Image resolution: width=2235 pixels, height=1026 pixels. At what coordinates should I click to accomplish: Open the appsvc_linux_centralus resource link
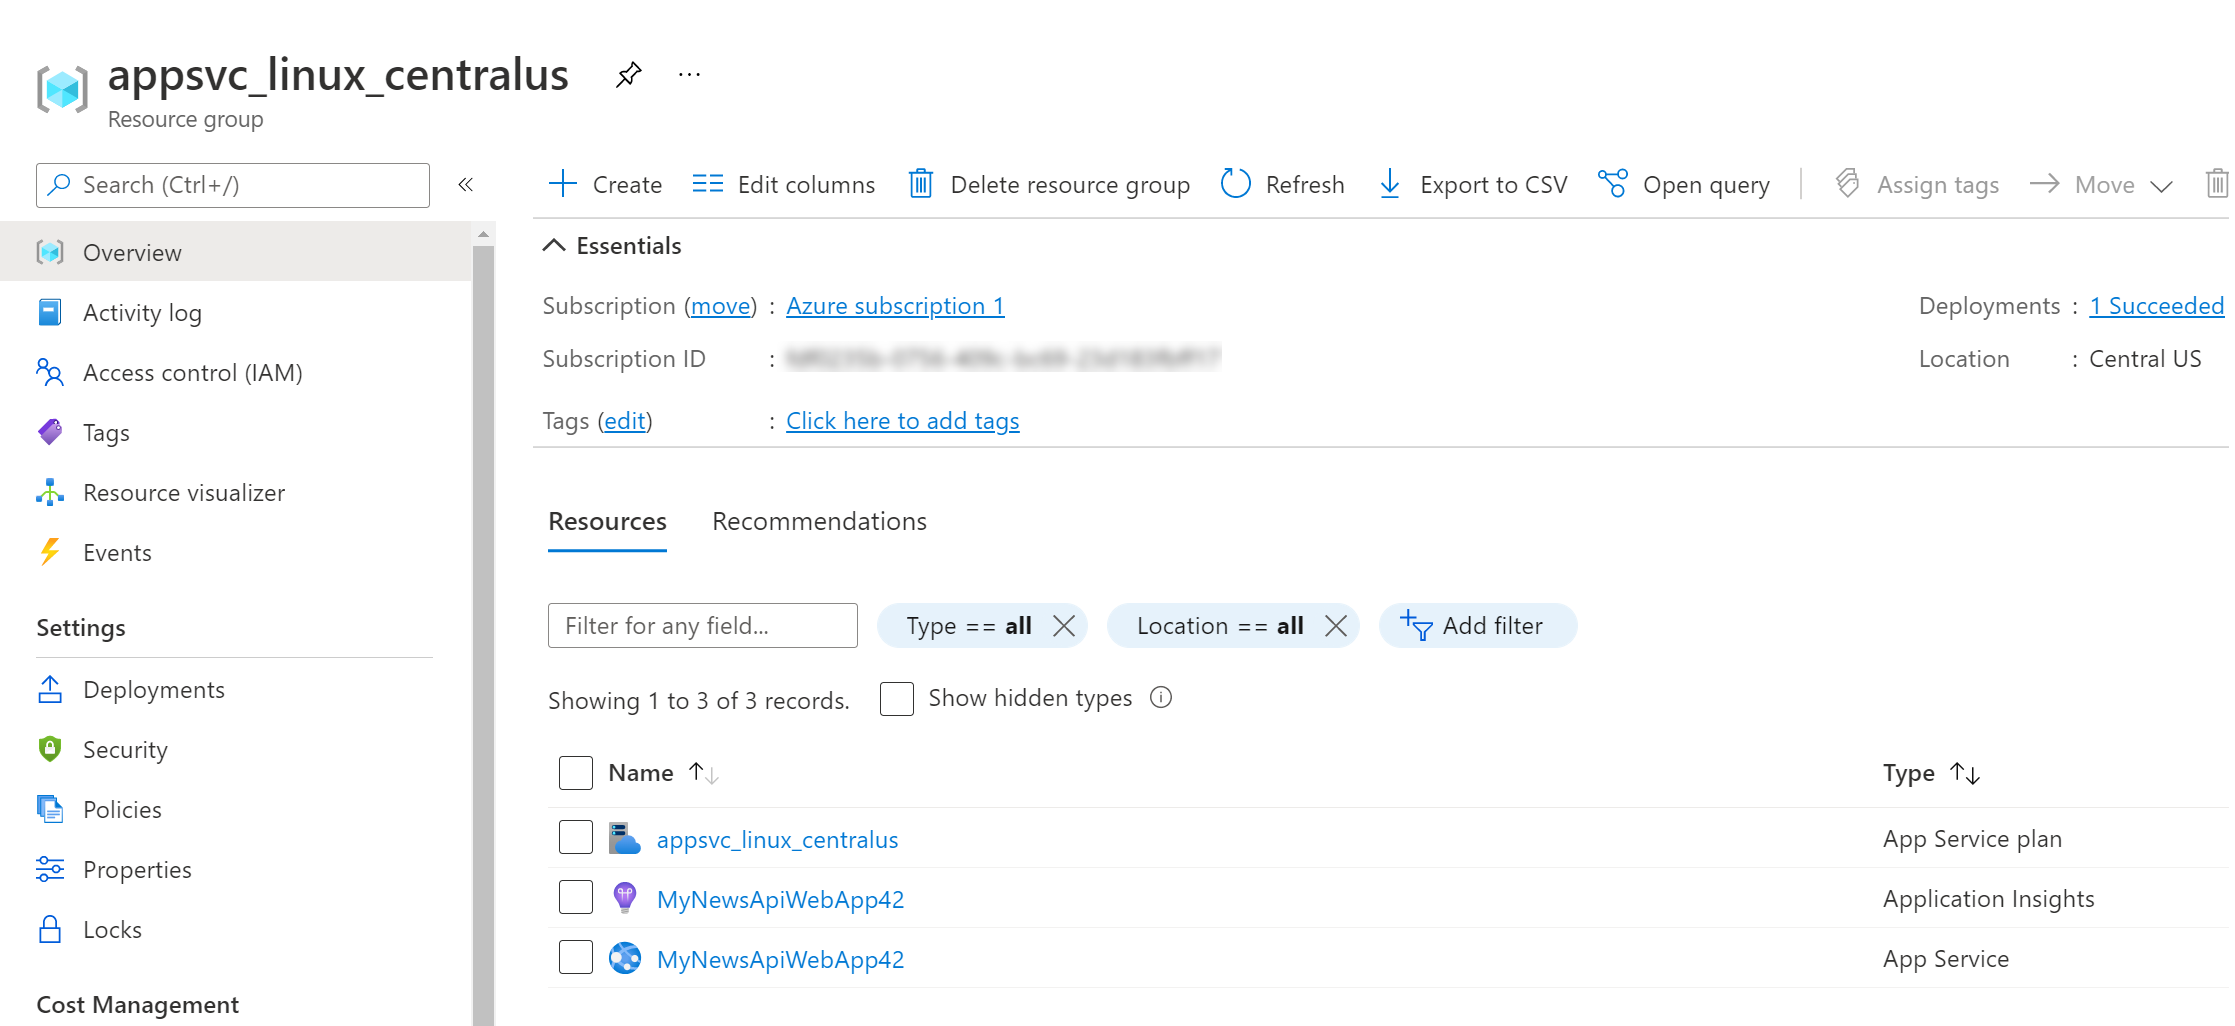(x=777, y=840)
